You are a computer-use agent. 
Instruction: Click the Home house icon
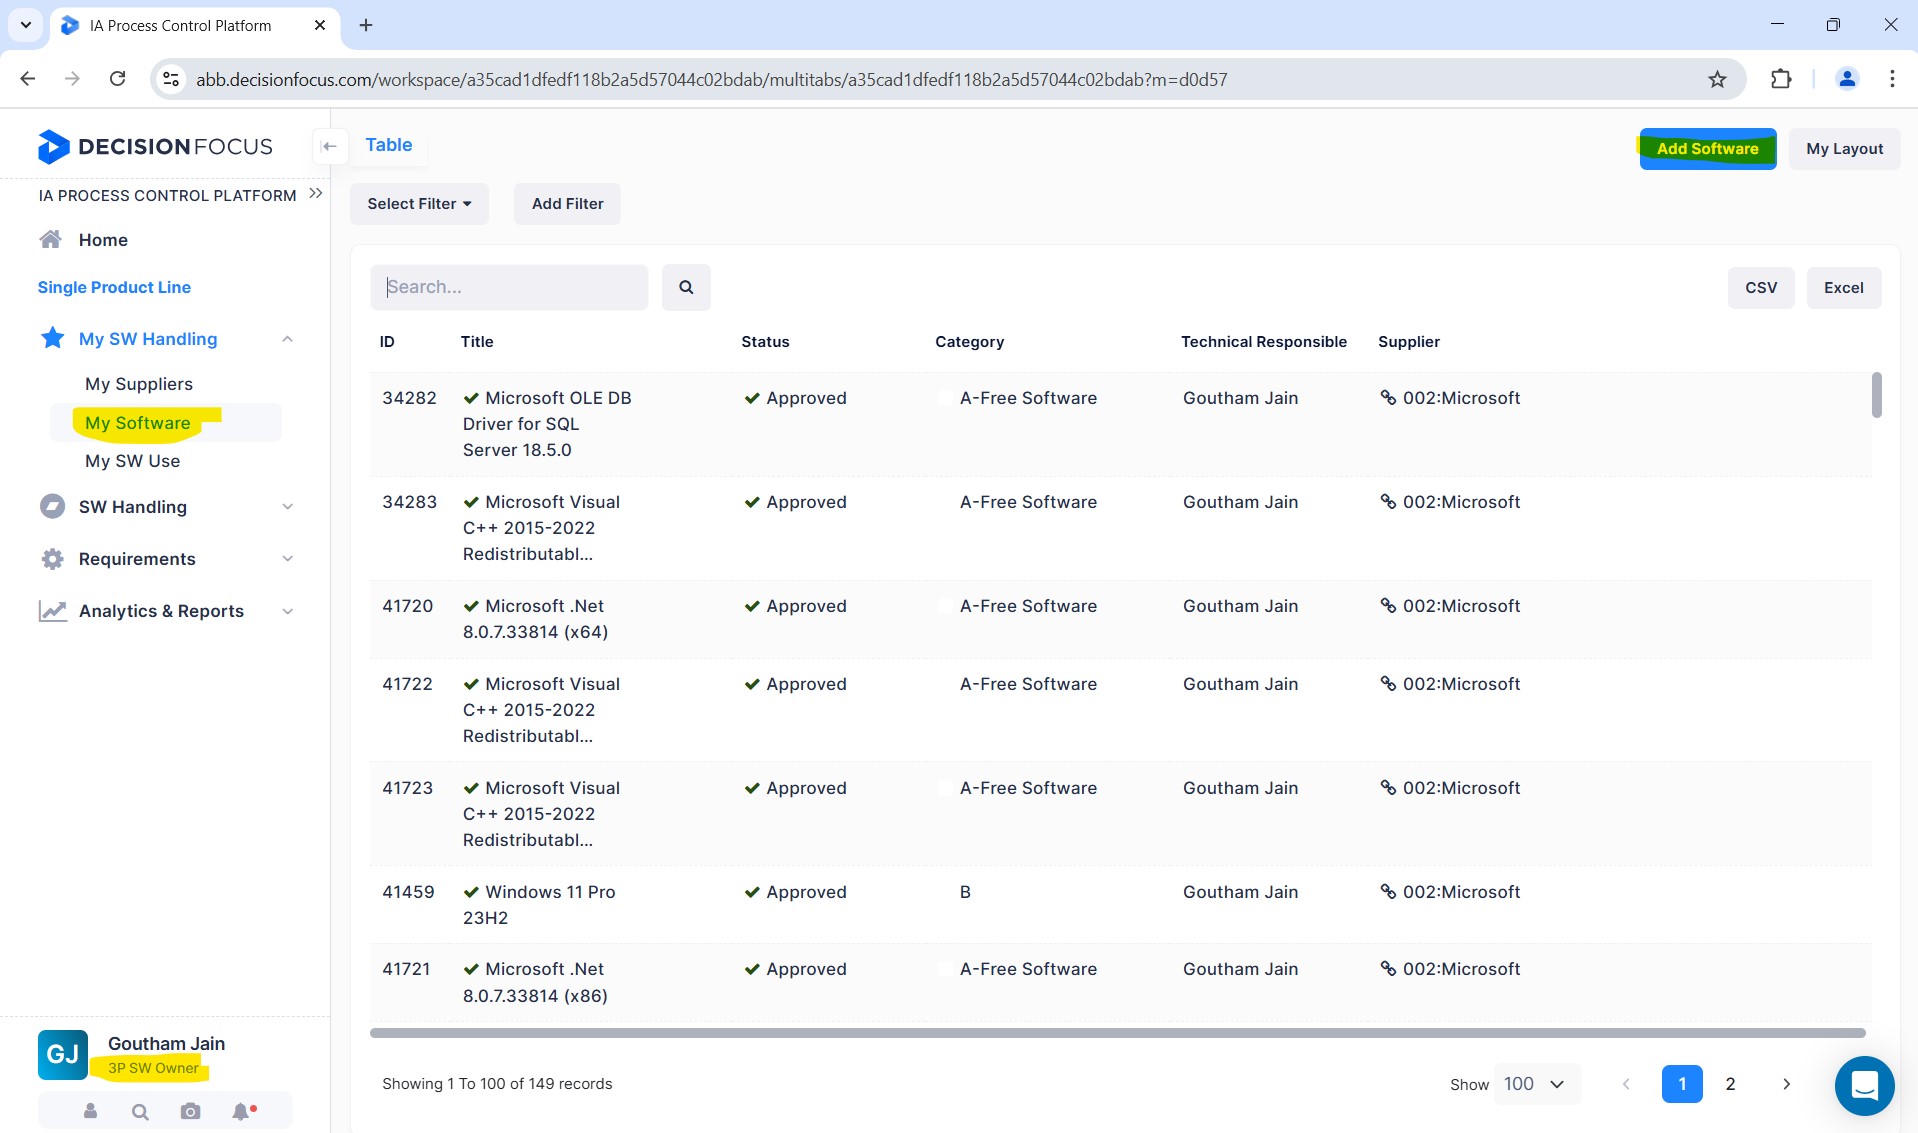[x=51, y=239]
